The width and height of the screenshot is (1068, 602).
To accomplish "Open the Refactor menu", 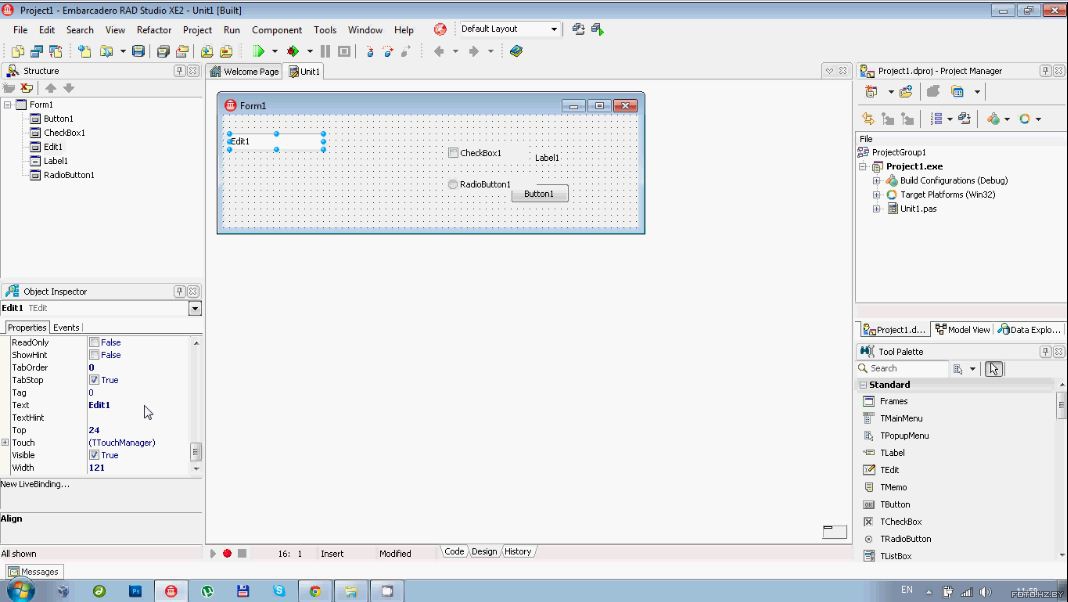I will (154, 30).
